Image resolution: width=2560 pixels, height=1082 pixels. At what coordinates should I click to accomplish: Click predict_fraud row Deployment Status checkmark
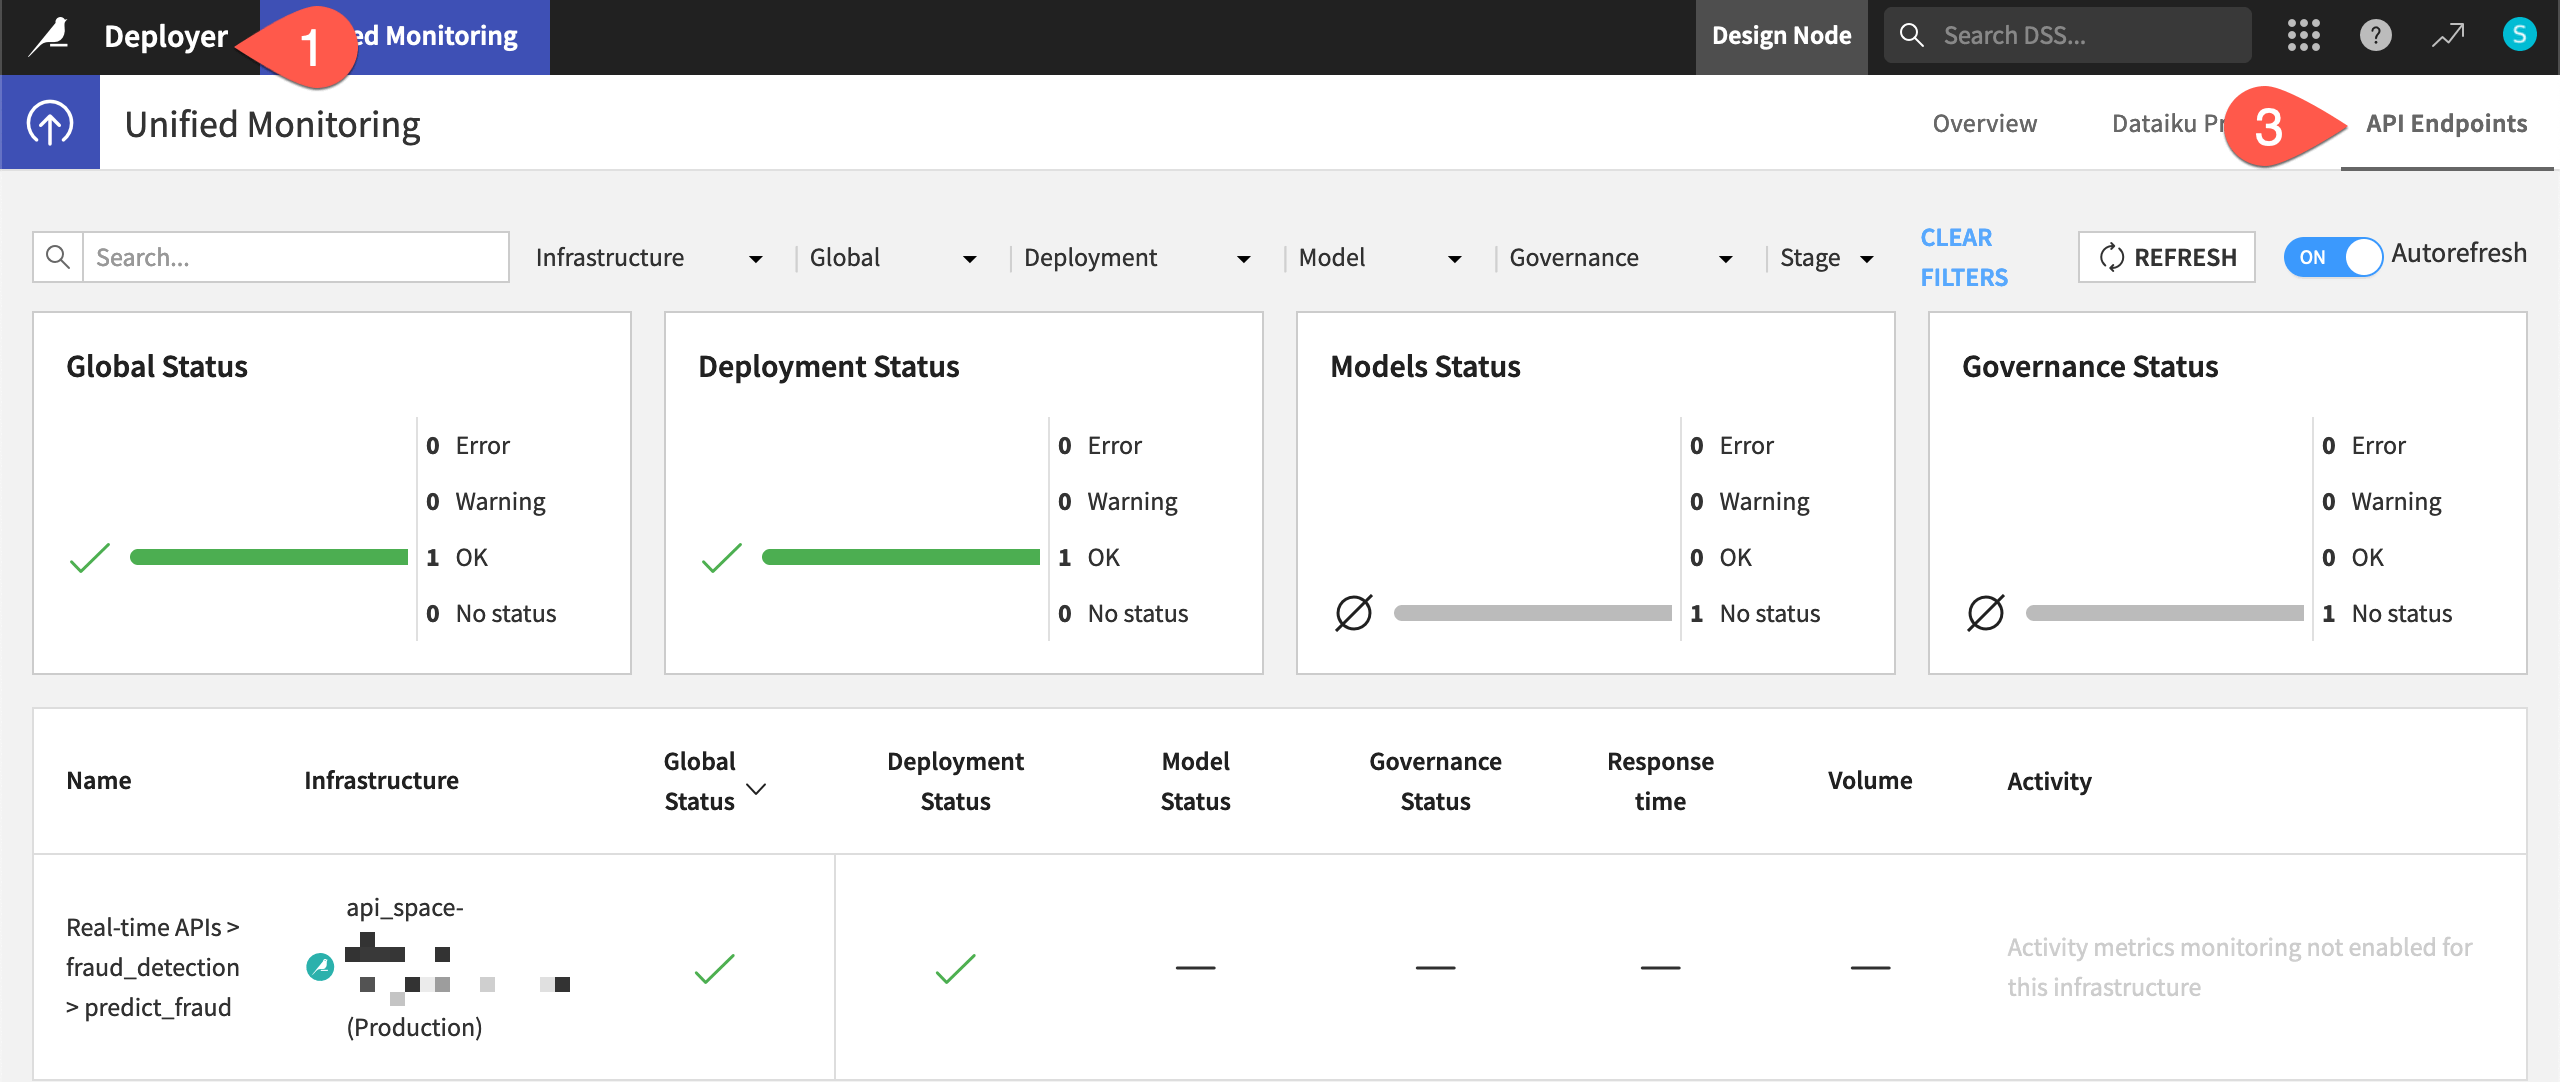(956, 968)
